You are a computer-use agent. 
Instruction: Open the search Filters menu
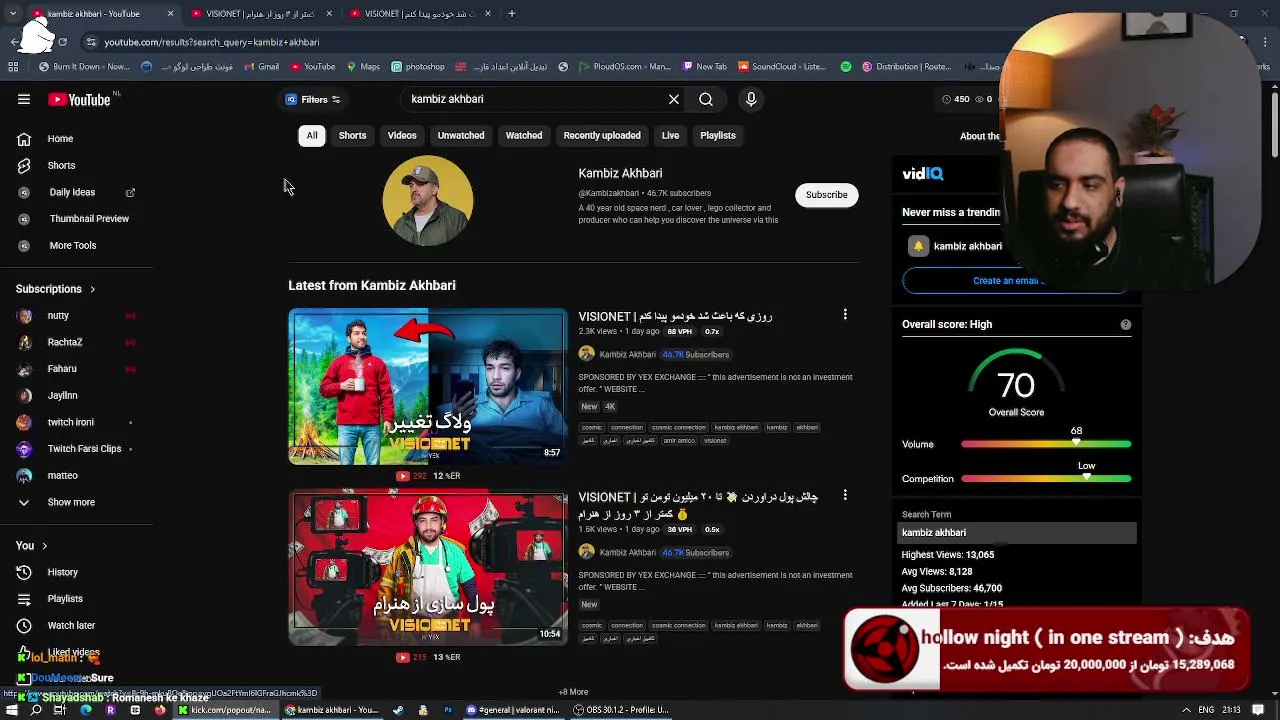[x=314, y=99]
